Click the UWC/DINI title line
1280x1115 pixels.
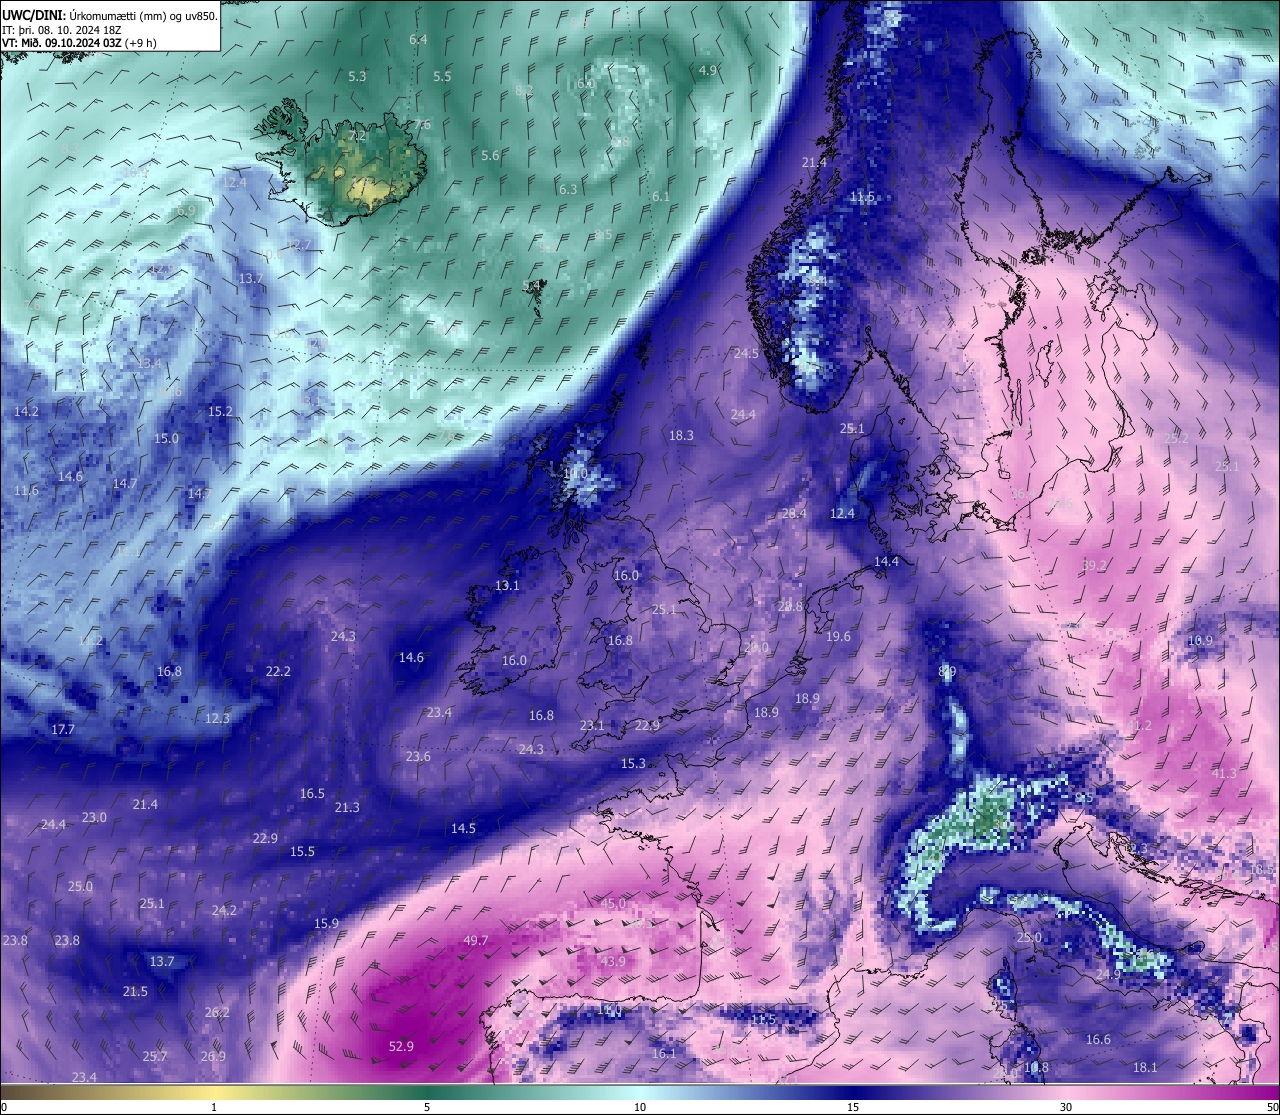[110, 15]
